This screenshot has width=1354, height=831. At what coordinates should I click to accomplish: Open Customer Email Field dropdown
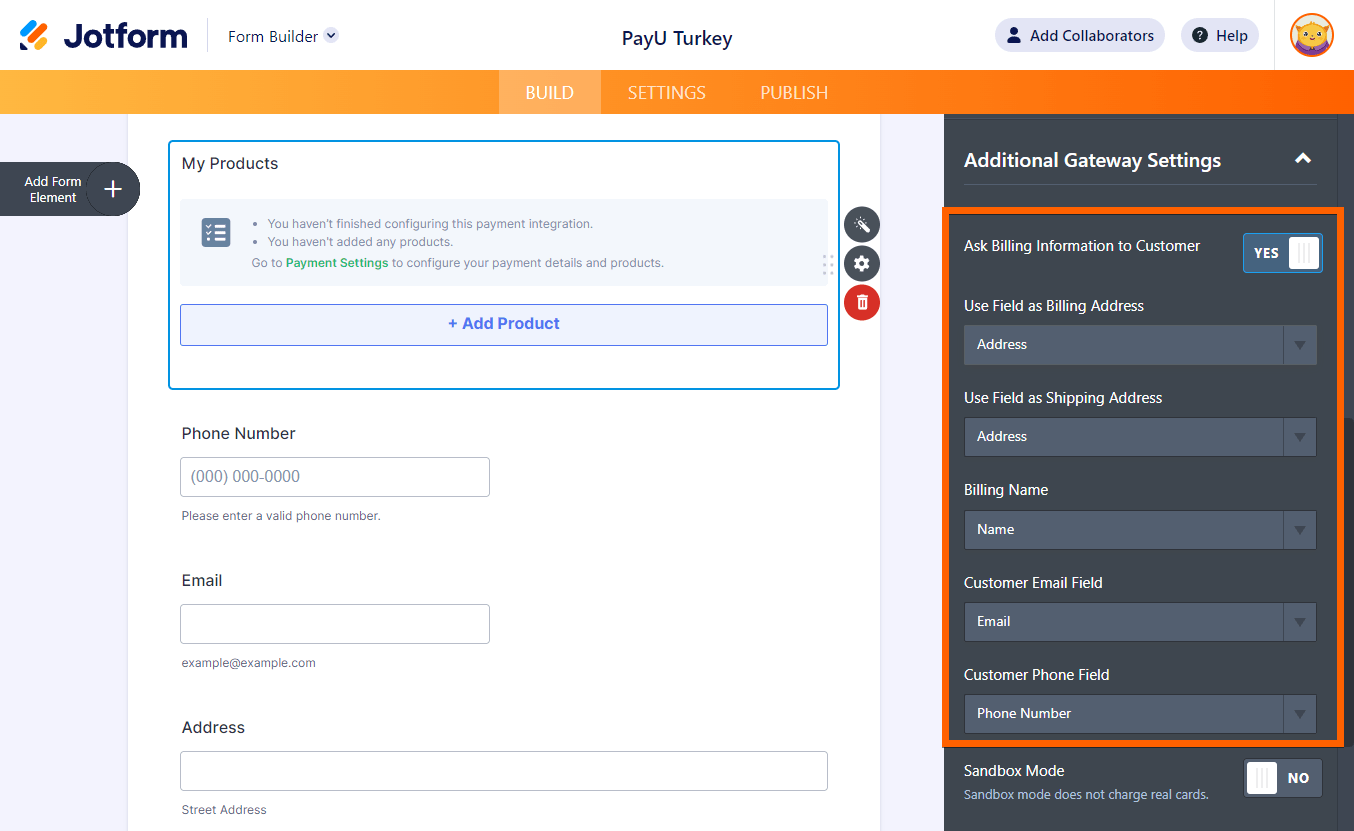1140,622
